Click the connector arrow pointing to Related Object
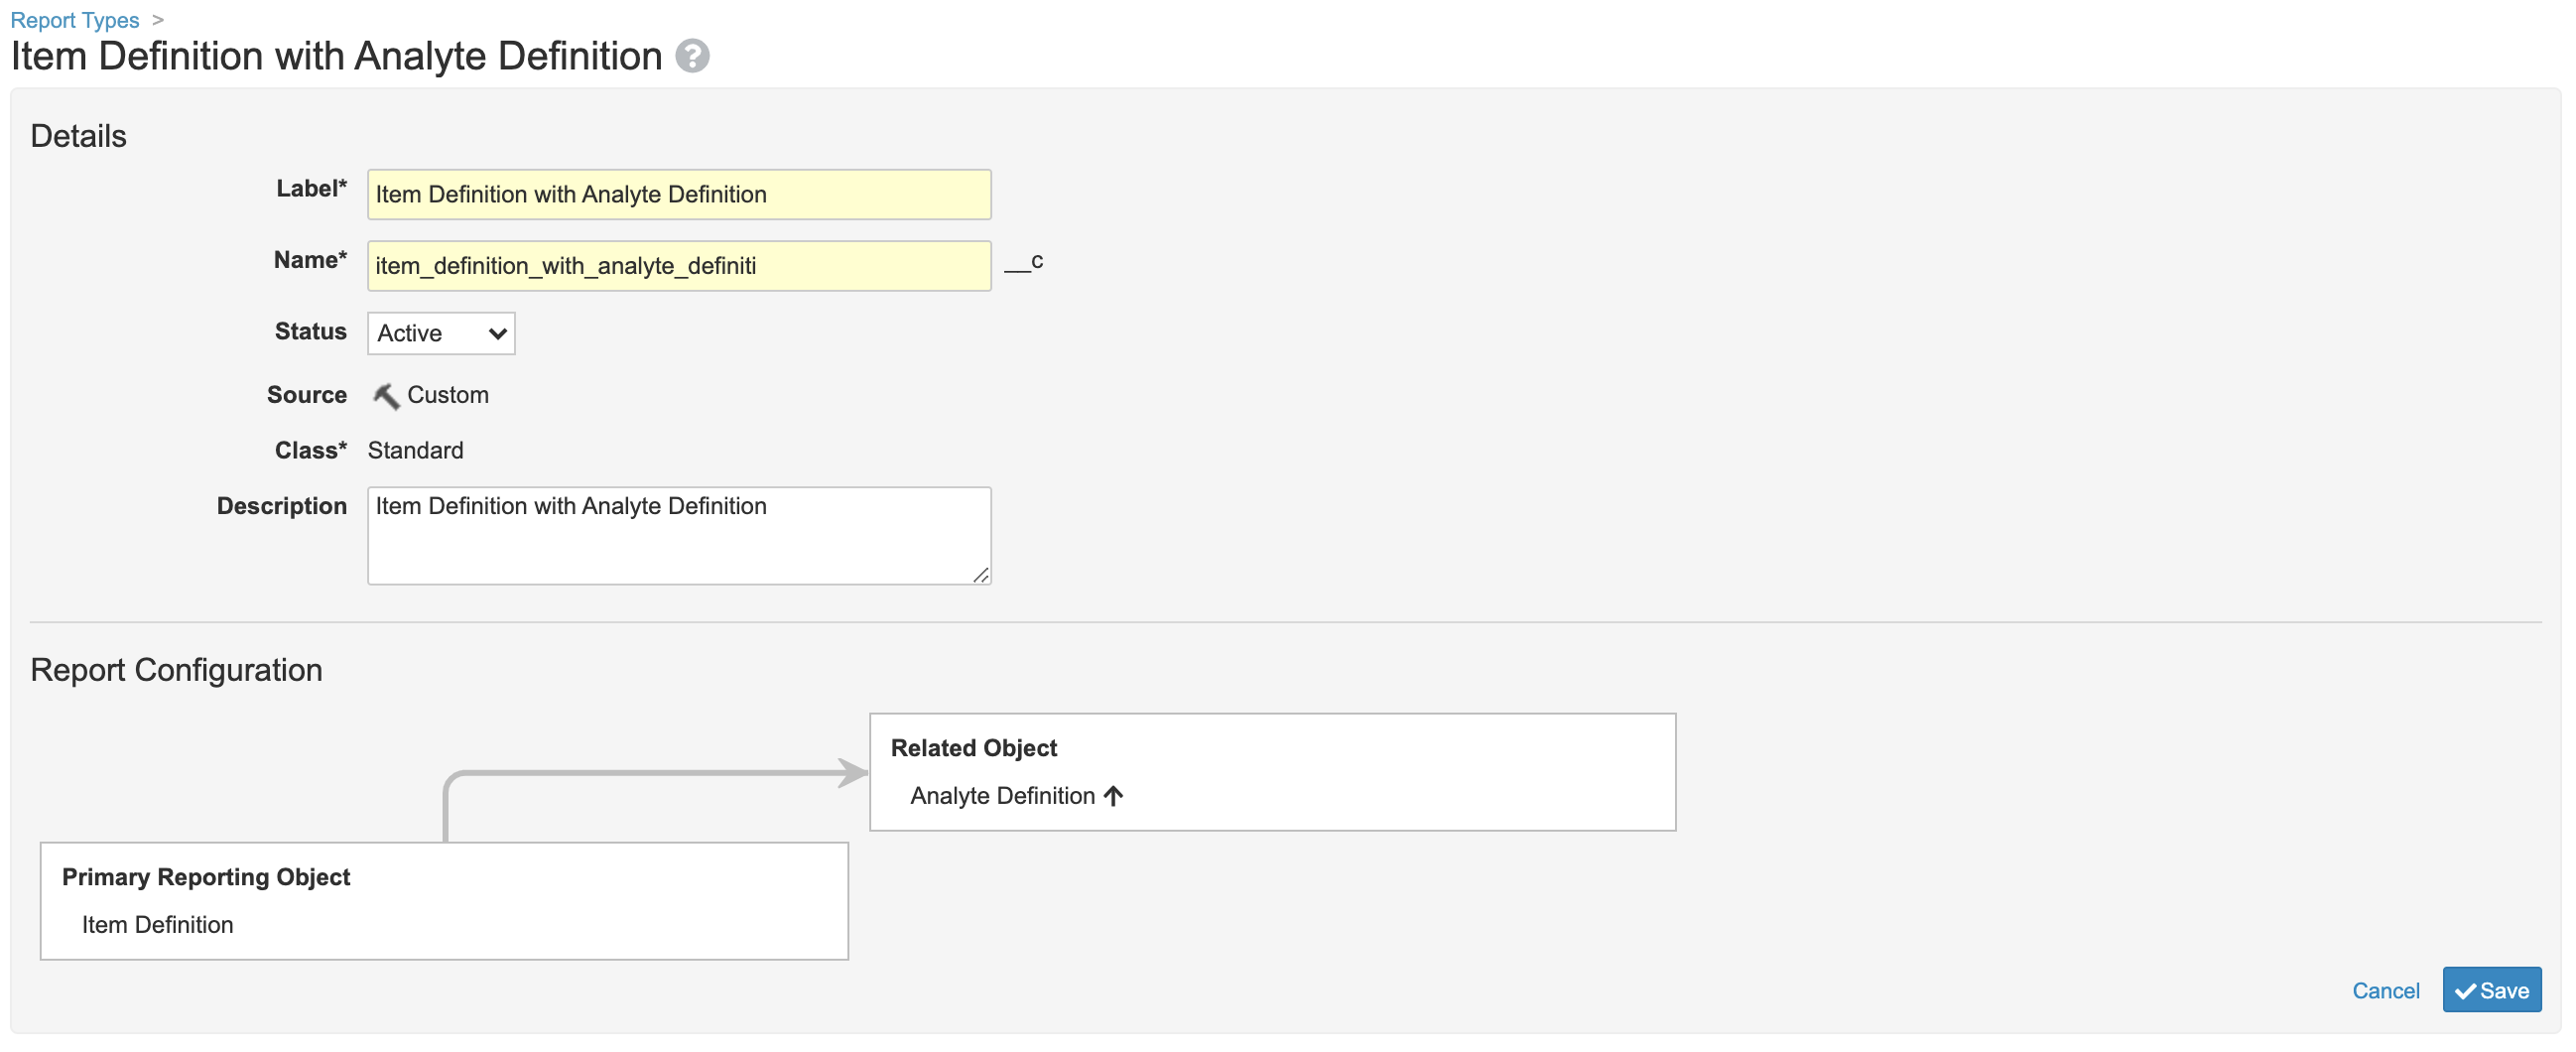Viewport: 2576px width, 1052px height. coord(850,772)
